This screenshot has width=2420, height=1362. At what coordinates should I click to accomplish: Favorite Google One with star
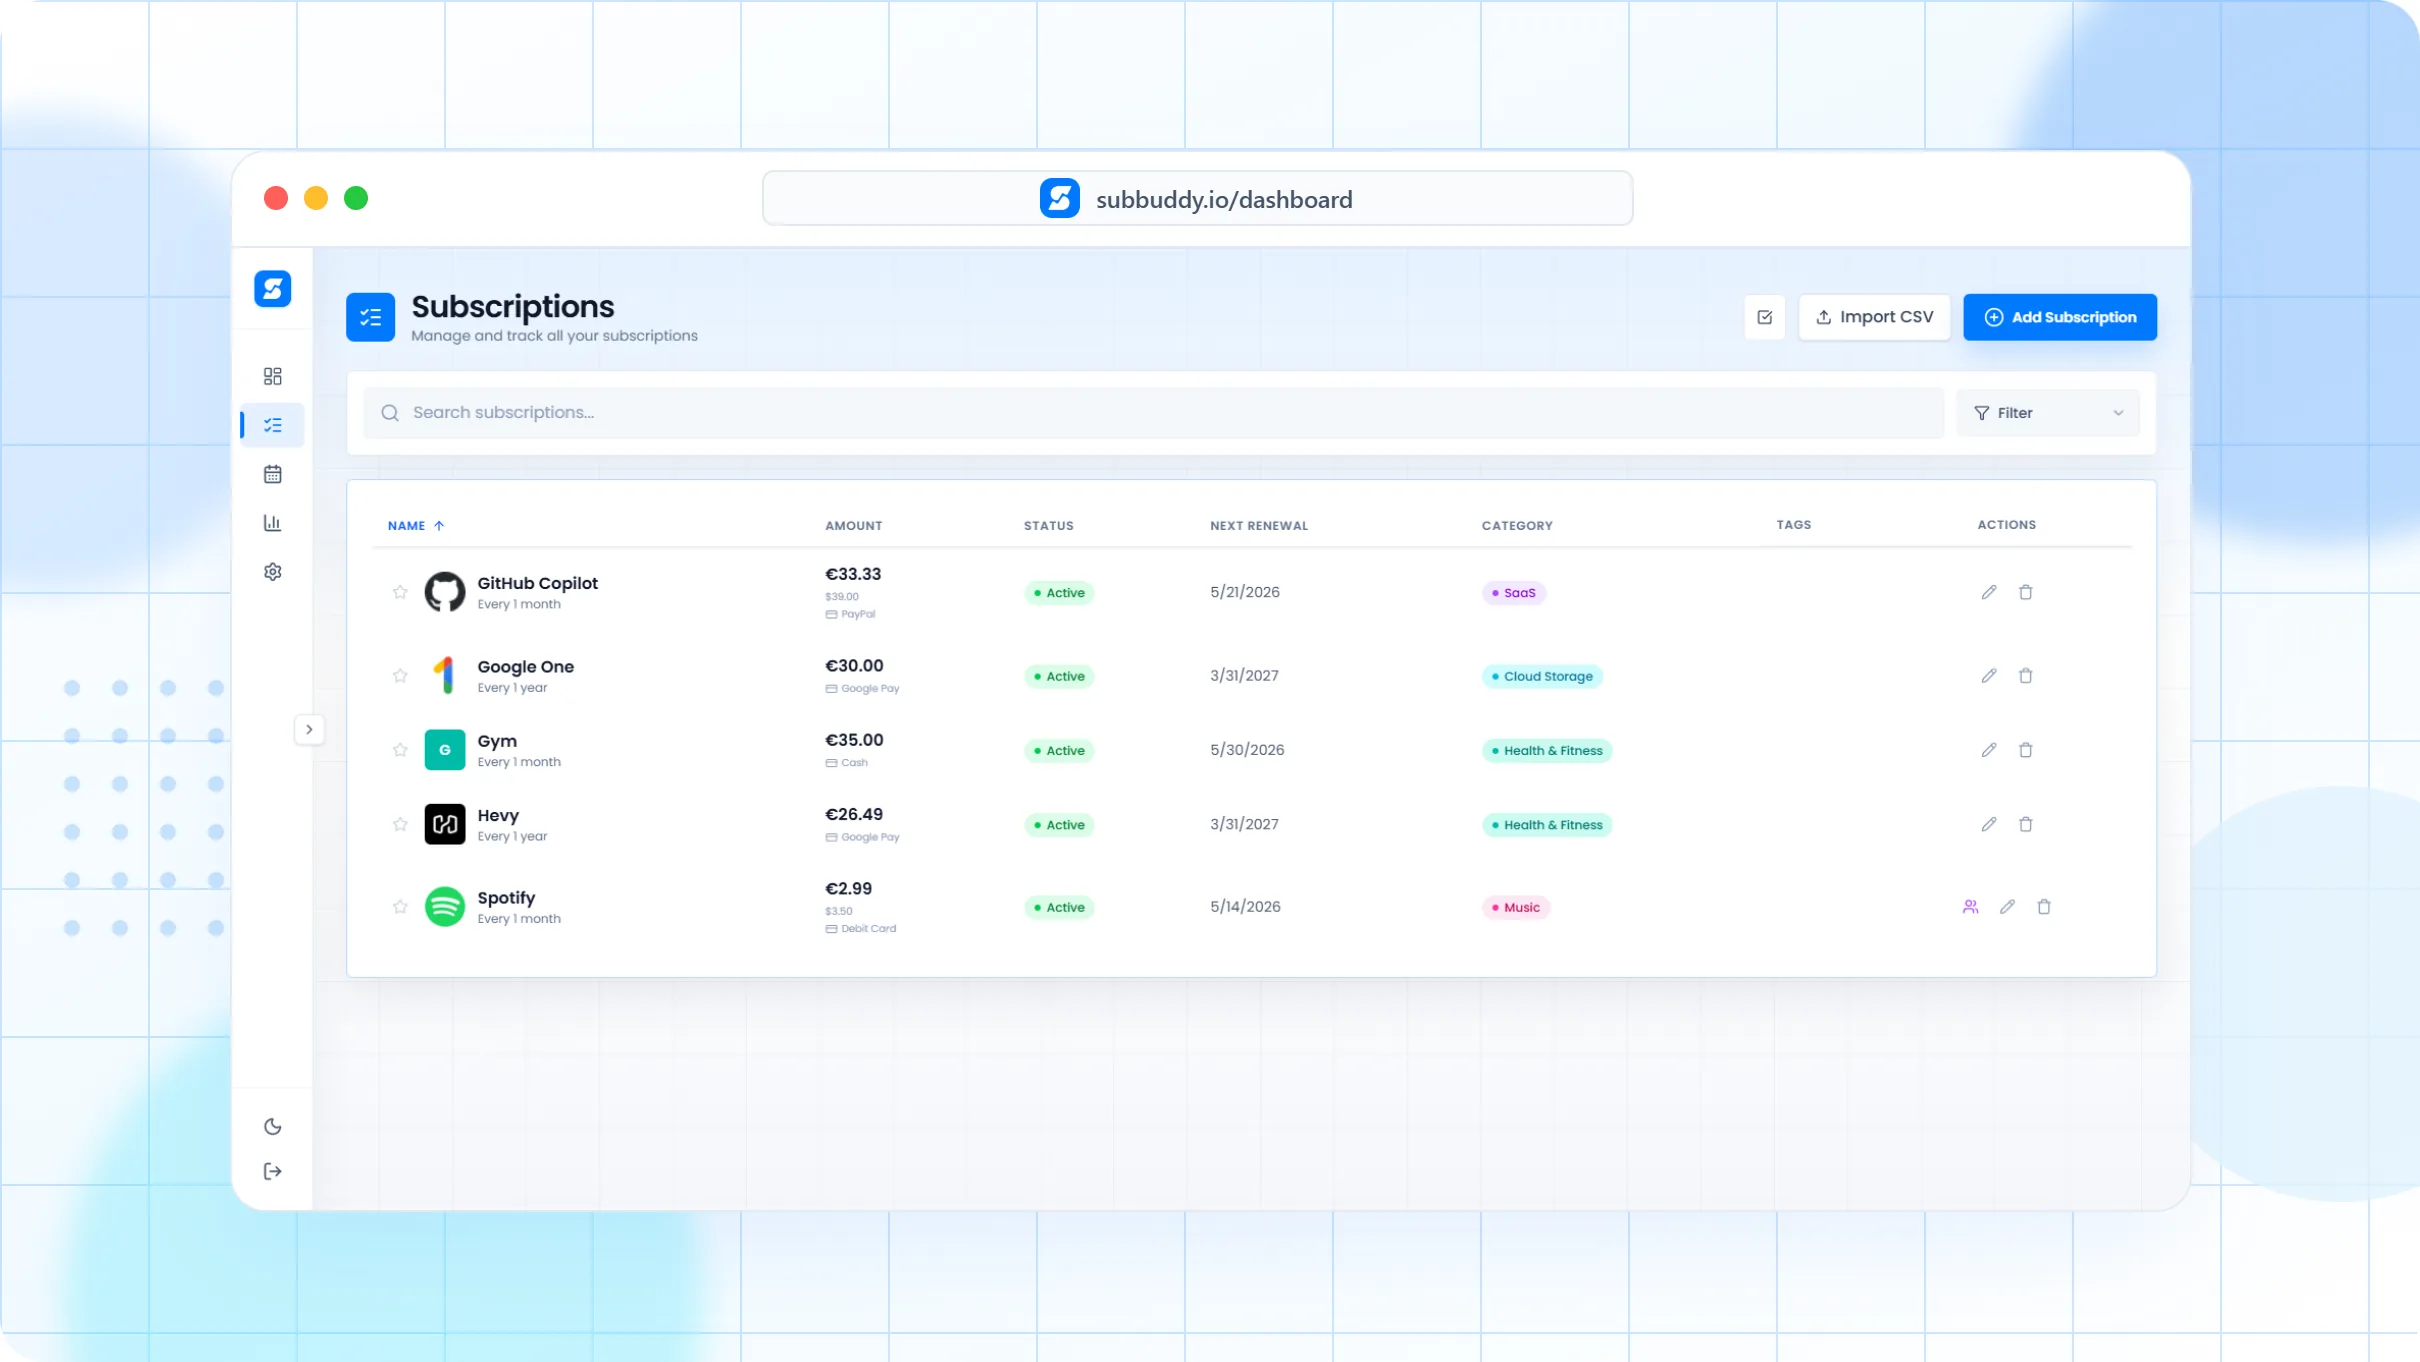tap(400, 676)
